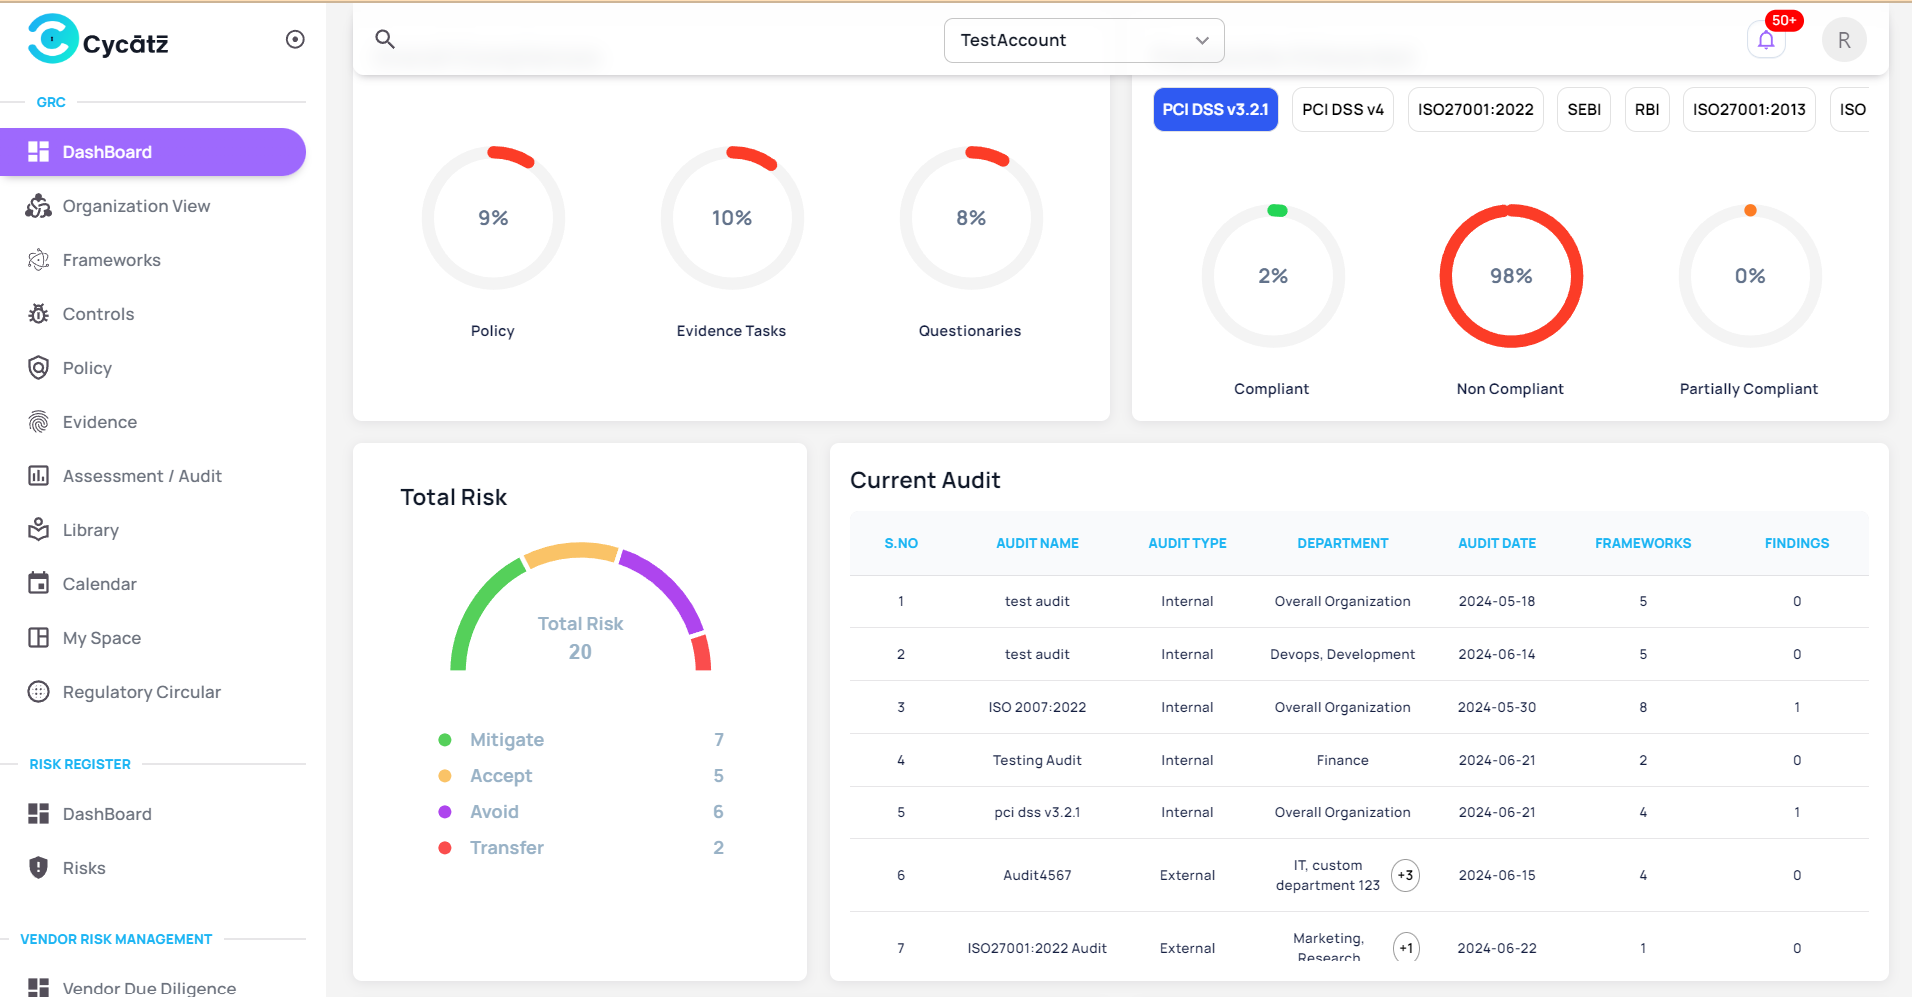Switch to SEBI framework tab
This screenshot has width=1912, height=997.
1584,110
